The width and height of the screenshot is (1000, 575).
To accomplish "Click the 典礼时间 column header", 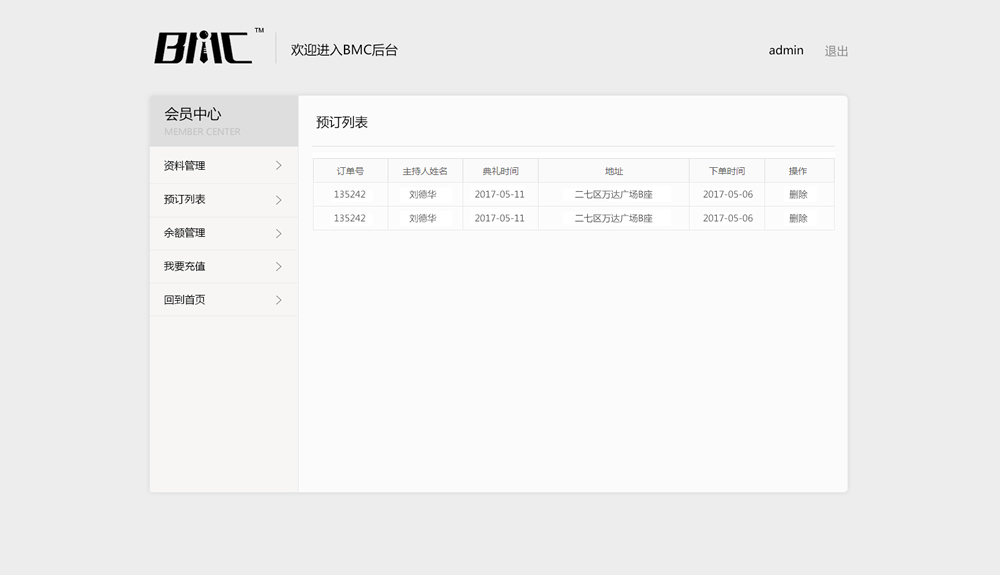I will tap(500, 171).
